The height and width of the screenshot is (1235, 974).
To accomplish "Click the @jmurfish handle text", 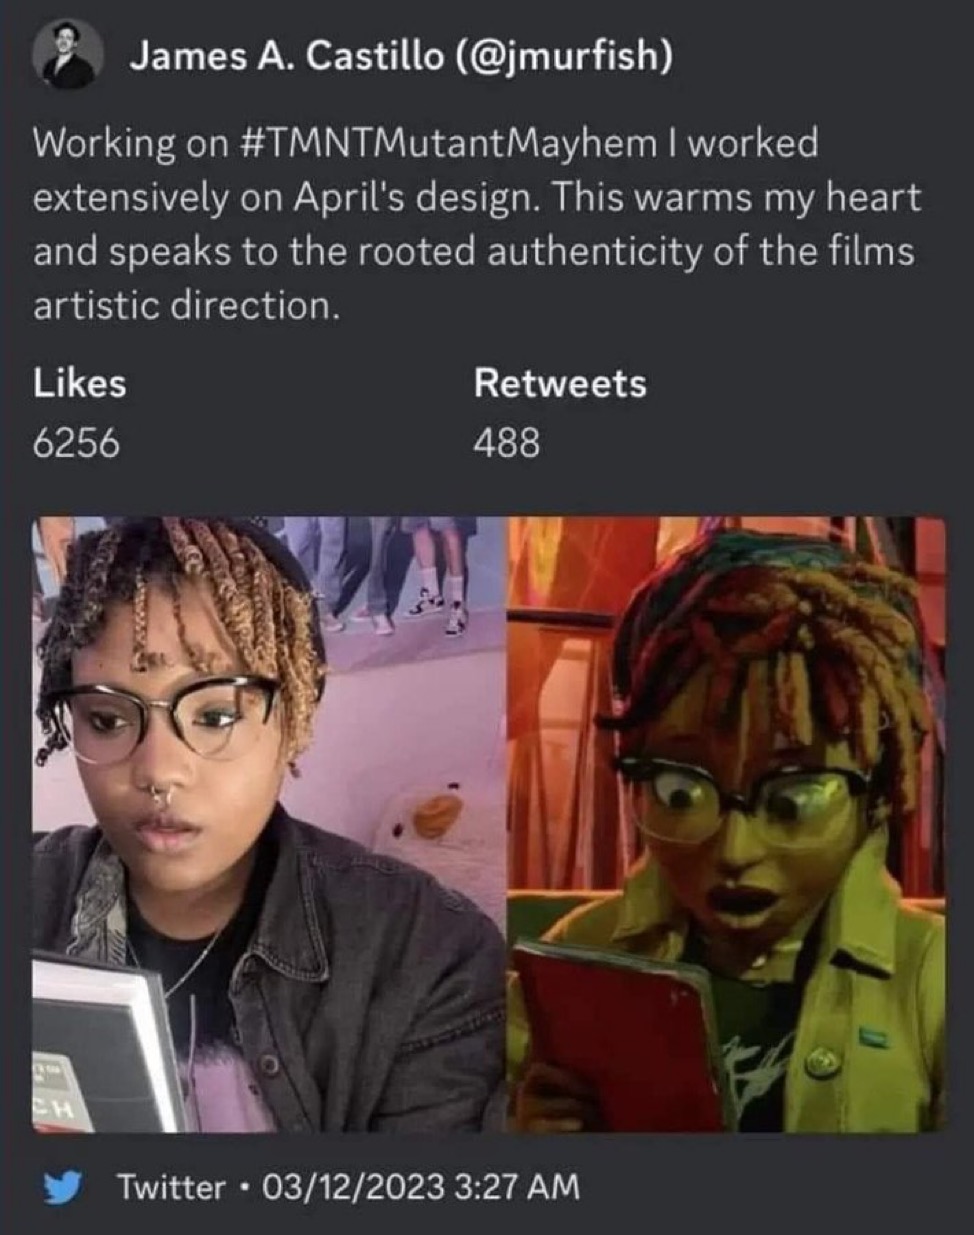I will [563, 56].
